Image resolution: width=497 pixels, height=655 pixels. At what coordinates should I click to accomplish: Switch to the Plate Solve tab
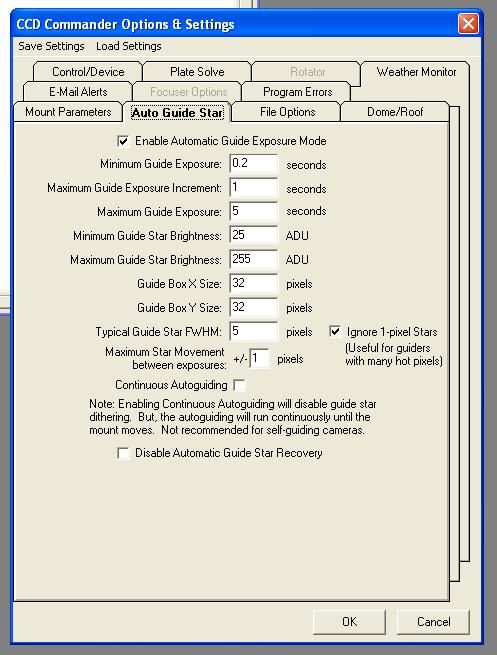pyautogui.click(x=197, y=72)
